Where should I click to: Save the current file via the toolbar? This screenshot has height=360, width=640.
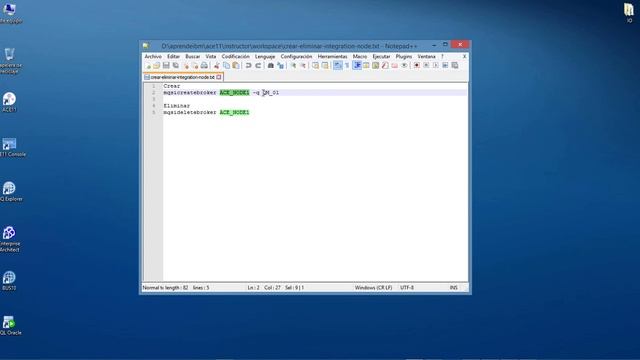pos(166,66)
